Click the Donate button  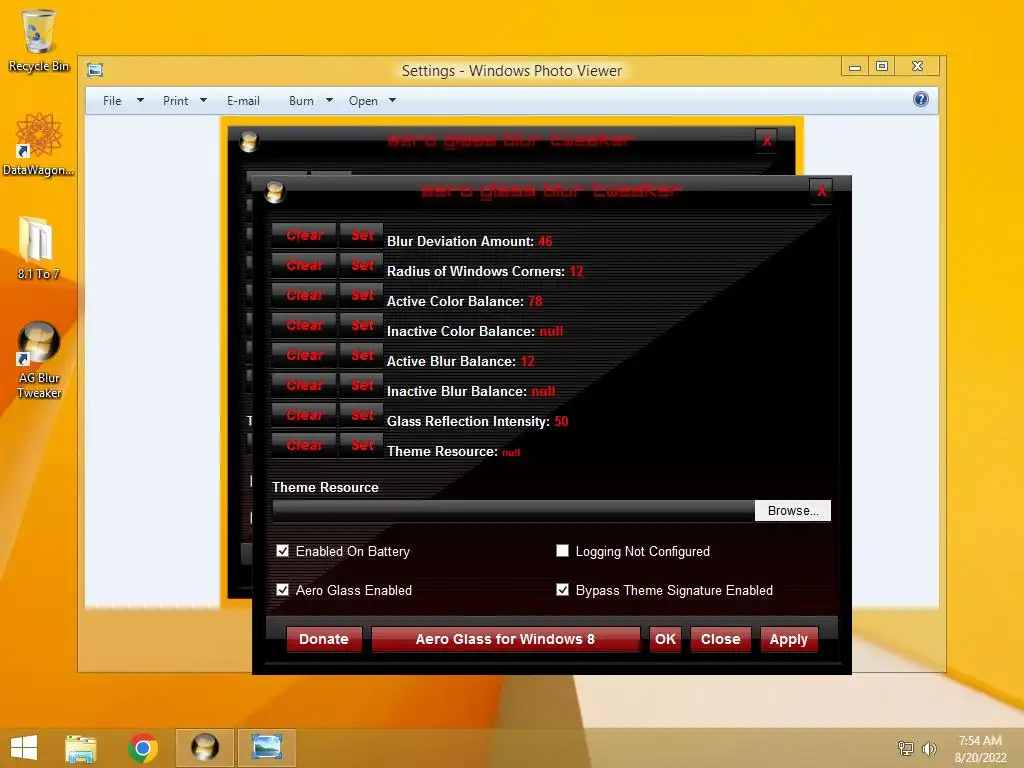point(324,639)
